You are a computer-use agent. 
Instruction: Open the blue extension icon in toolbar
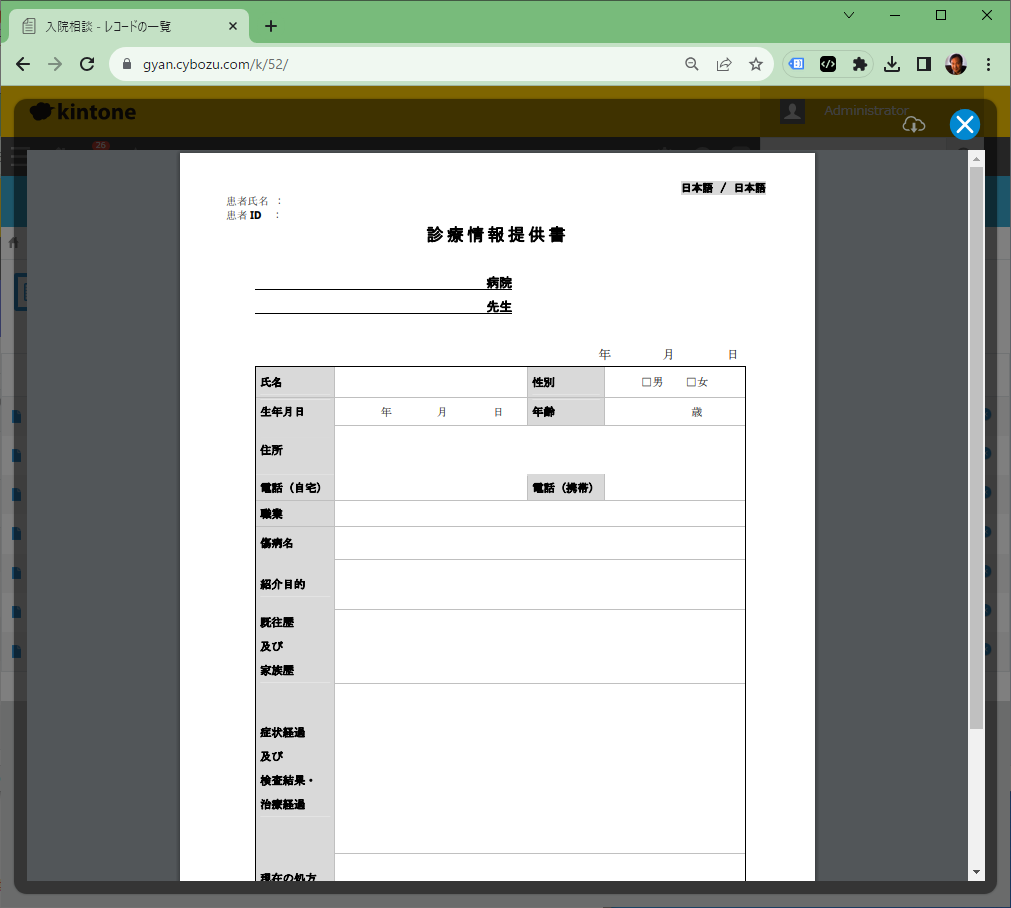click(x=797, y=64)
